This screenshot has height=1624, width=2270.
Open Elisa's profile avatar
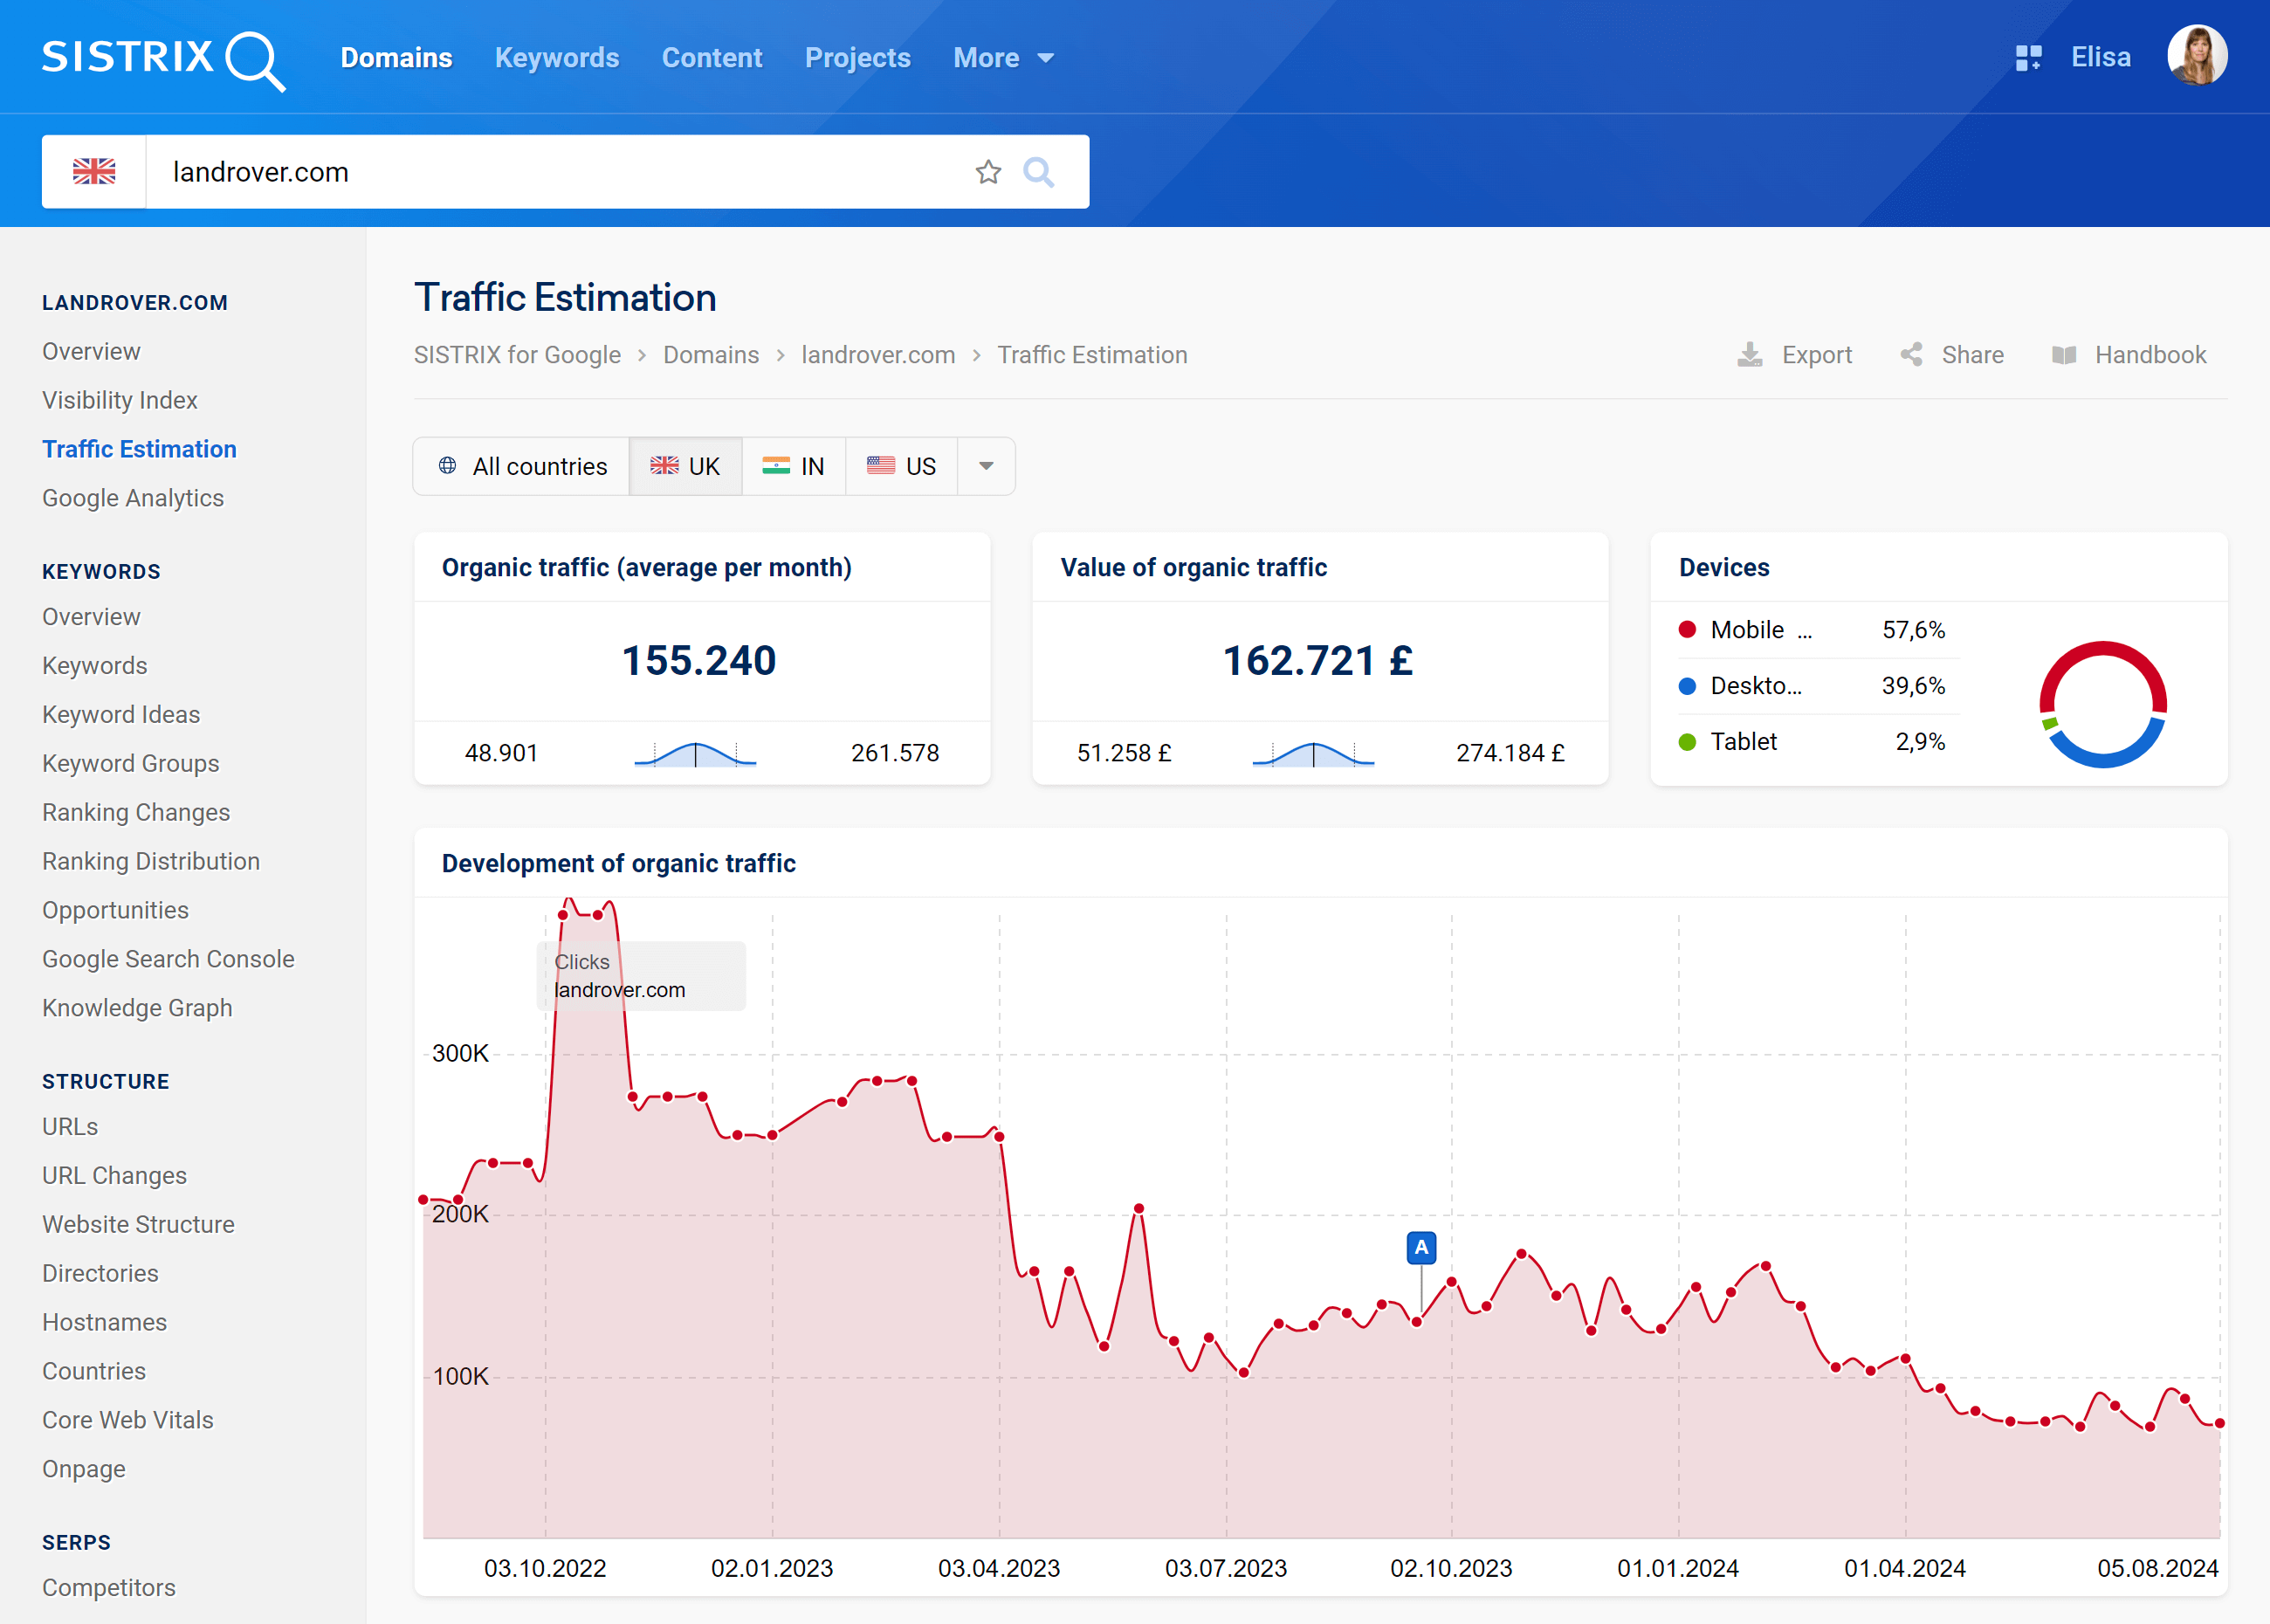pyautogui.click(x=2196, y=56)
